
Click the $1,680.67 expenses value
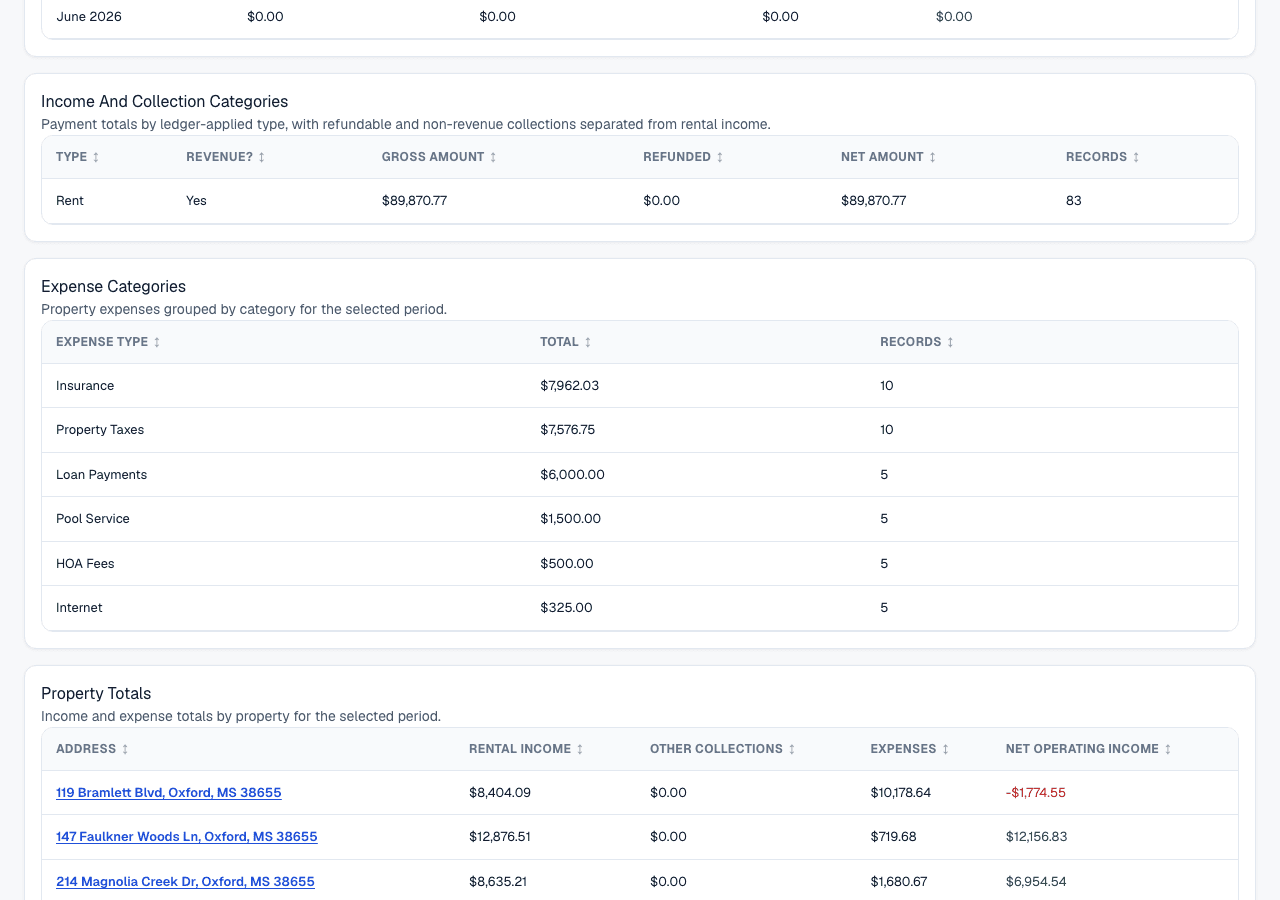tap(899, 882)
